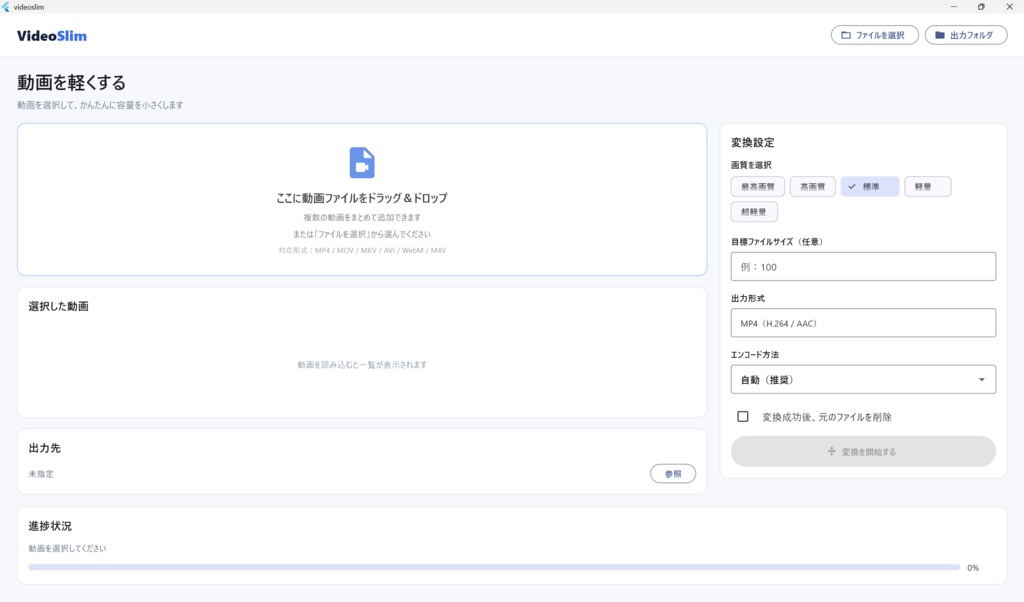This screenshot has height=602, width=1024.
Task: Click the 出力形式 MP4 (H.264 / AAC) field
Action: (x=863, y=323)
